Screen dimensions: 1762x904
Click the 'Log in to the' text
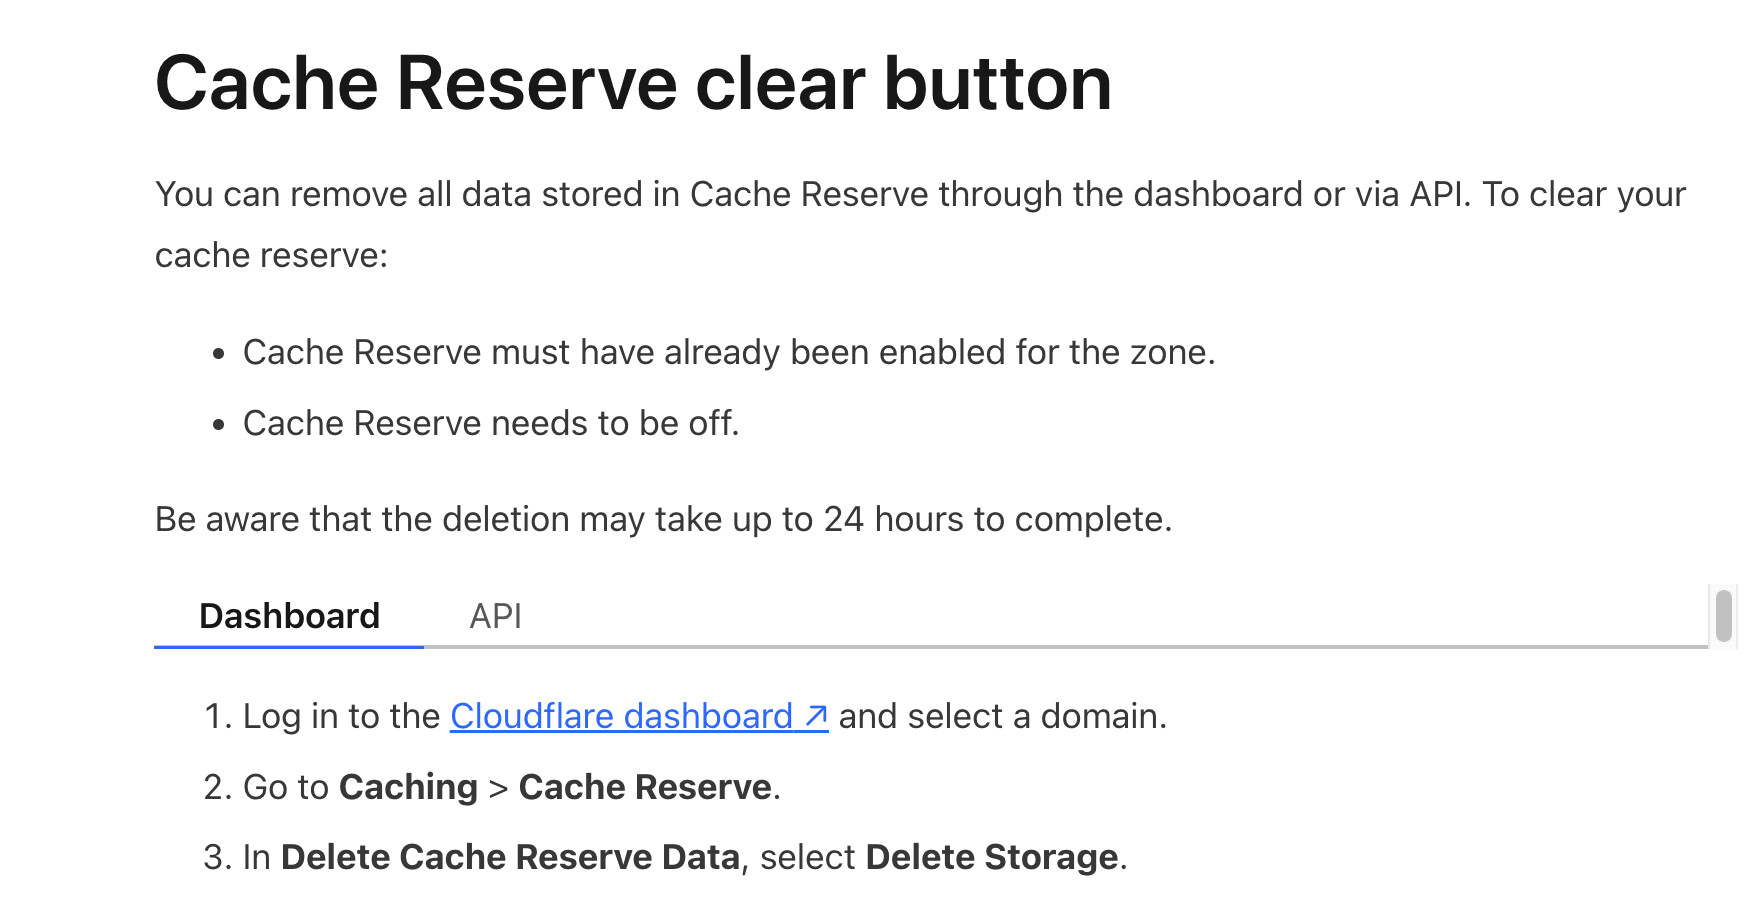(x=341, y=716)
